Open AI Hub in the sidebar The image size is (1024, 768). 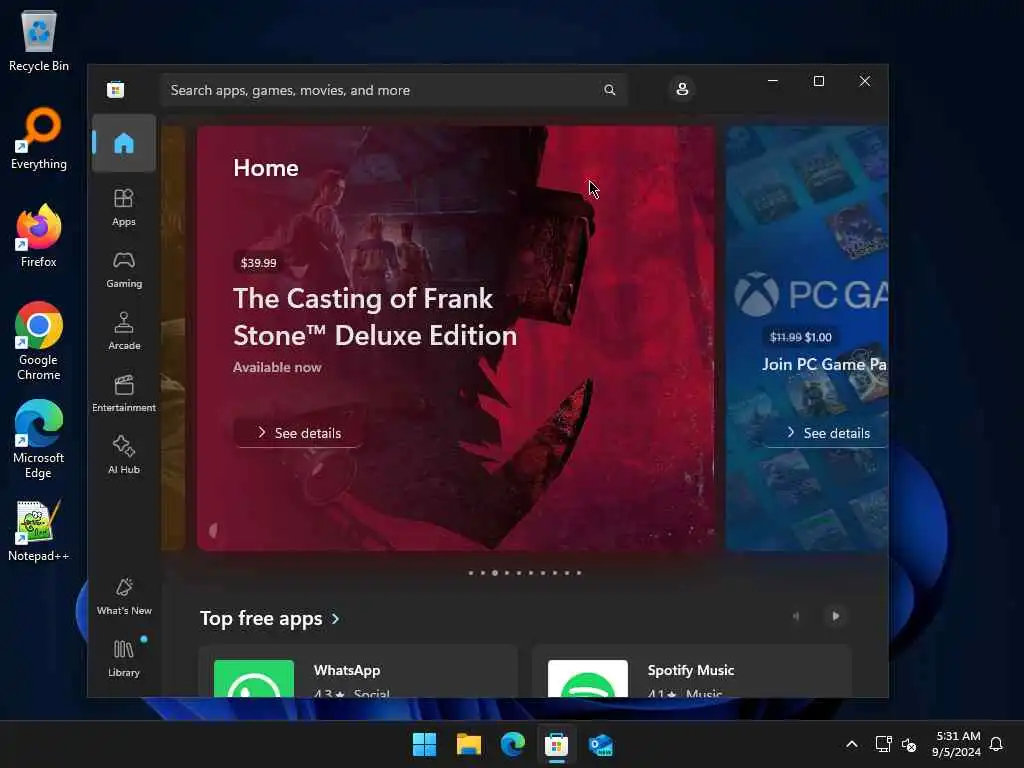pyautogui.click(x=123, y=455)
